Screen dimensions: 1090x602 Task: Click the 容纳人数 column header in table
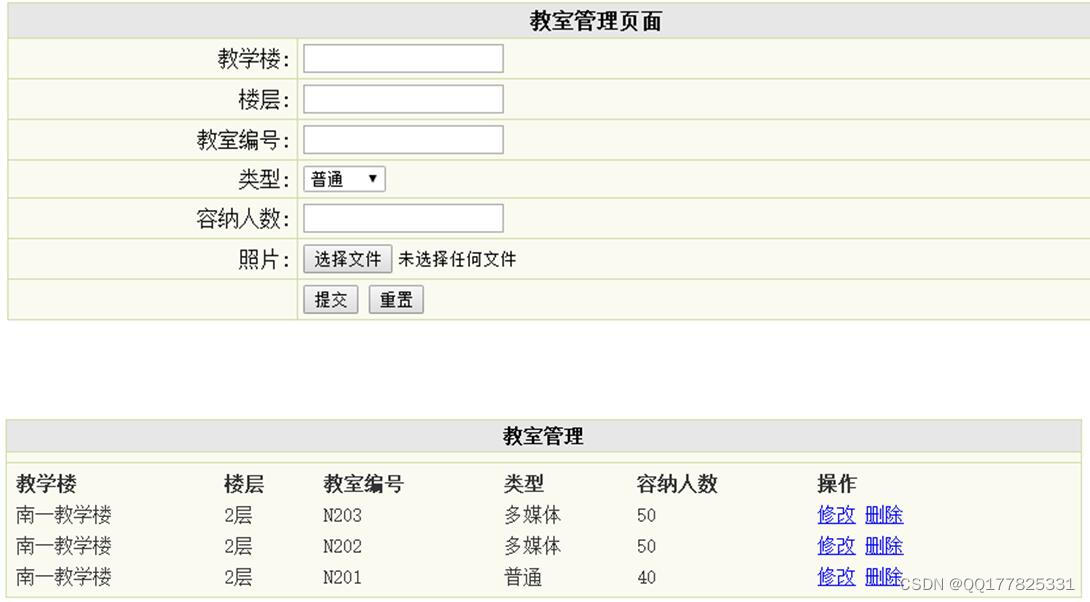click(x=676, y=484)
